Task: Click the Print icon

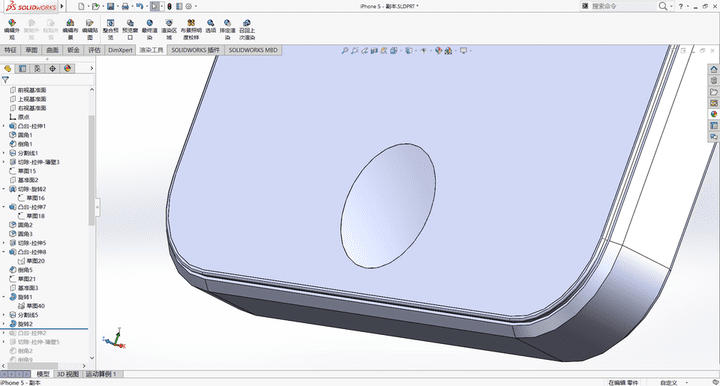Action: pos(125,6)
